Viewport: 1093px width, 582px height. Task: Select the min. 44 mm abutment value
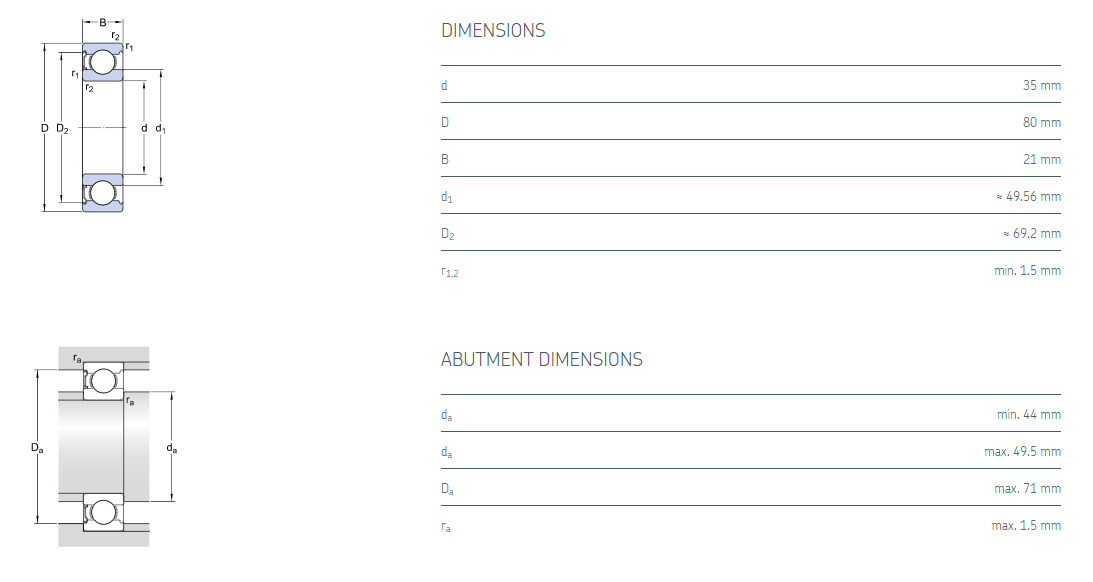[x=1029, y=415]
